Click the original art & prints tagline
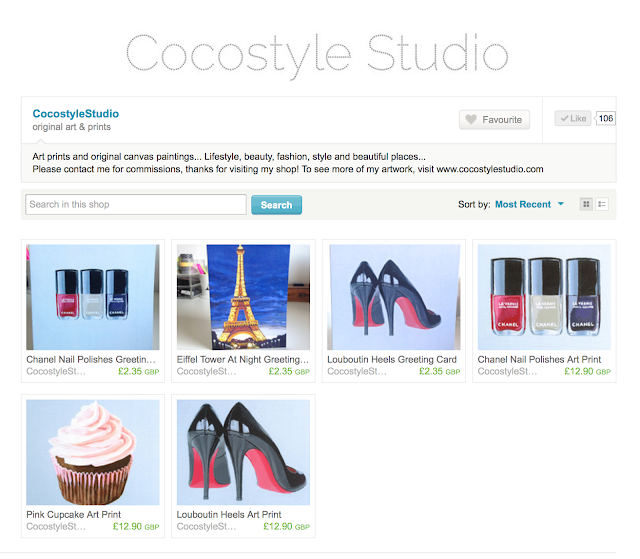This screenshot has width=640, height=559. [71, 127]
